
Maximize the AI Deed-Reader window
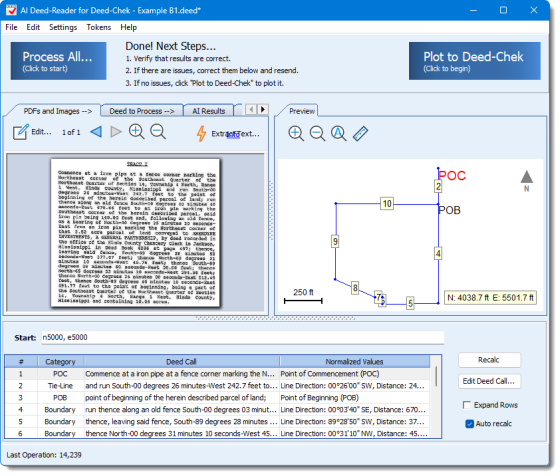click(x=503, y=10)
